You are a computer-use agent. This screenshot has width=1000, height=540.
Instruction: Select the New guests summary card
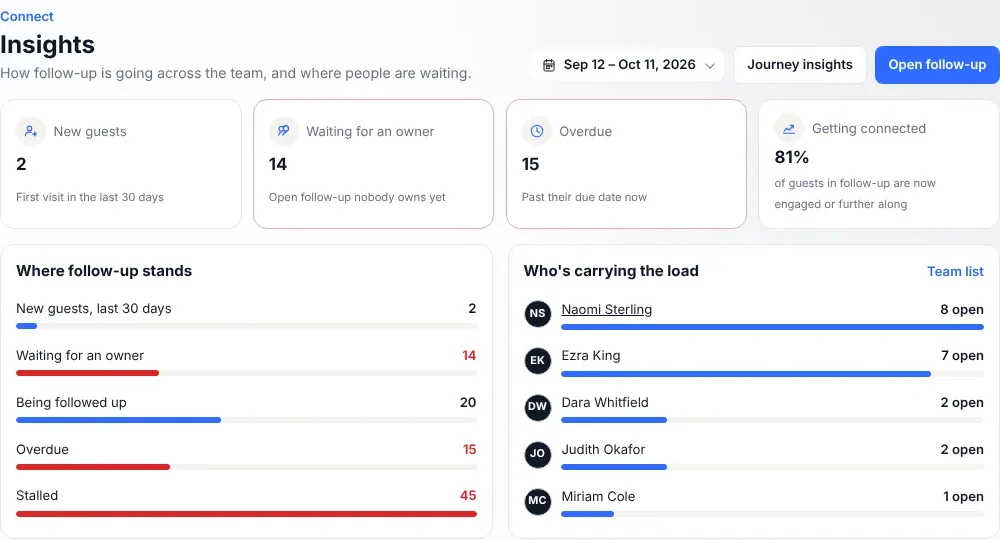(121, 164)
